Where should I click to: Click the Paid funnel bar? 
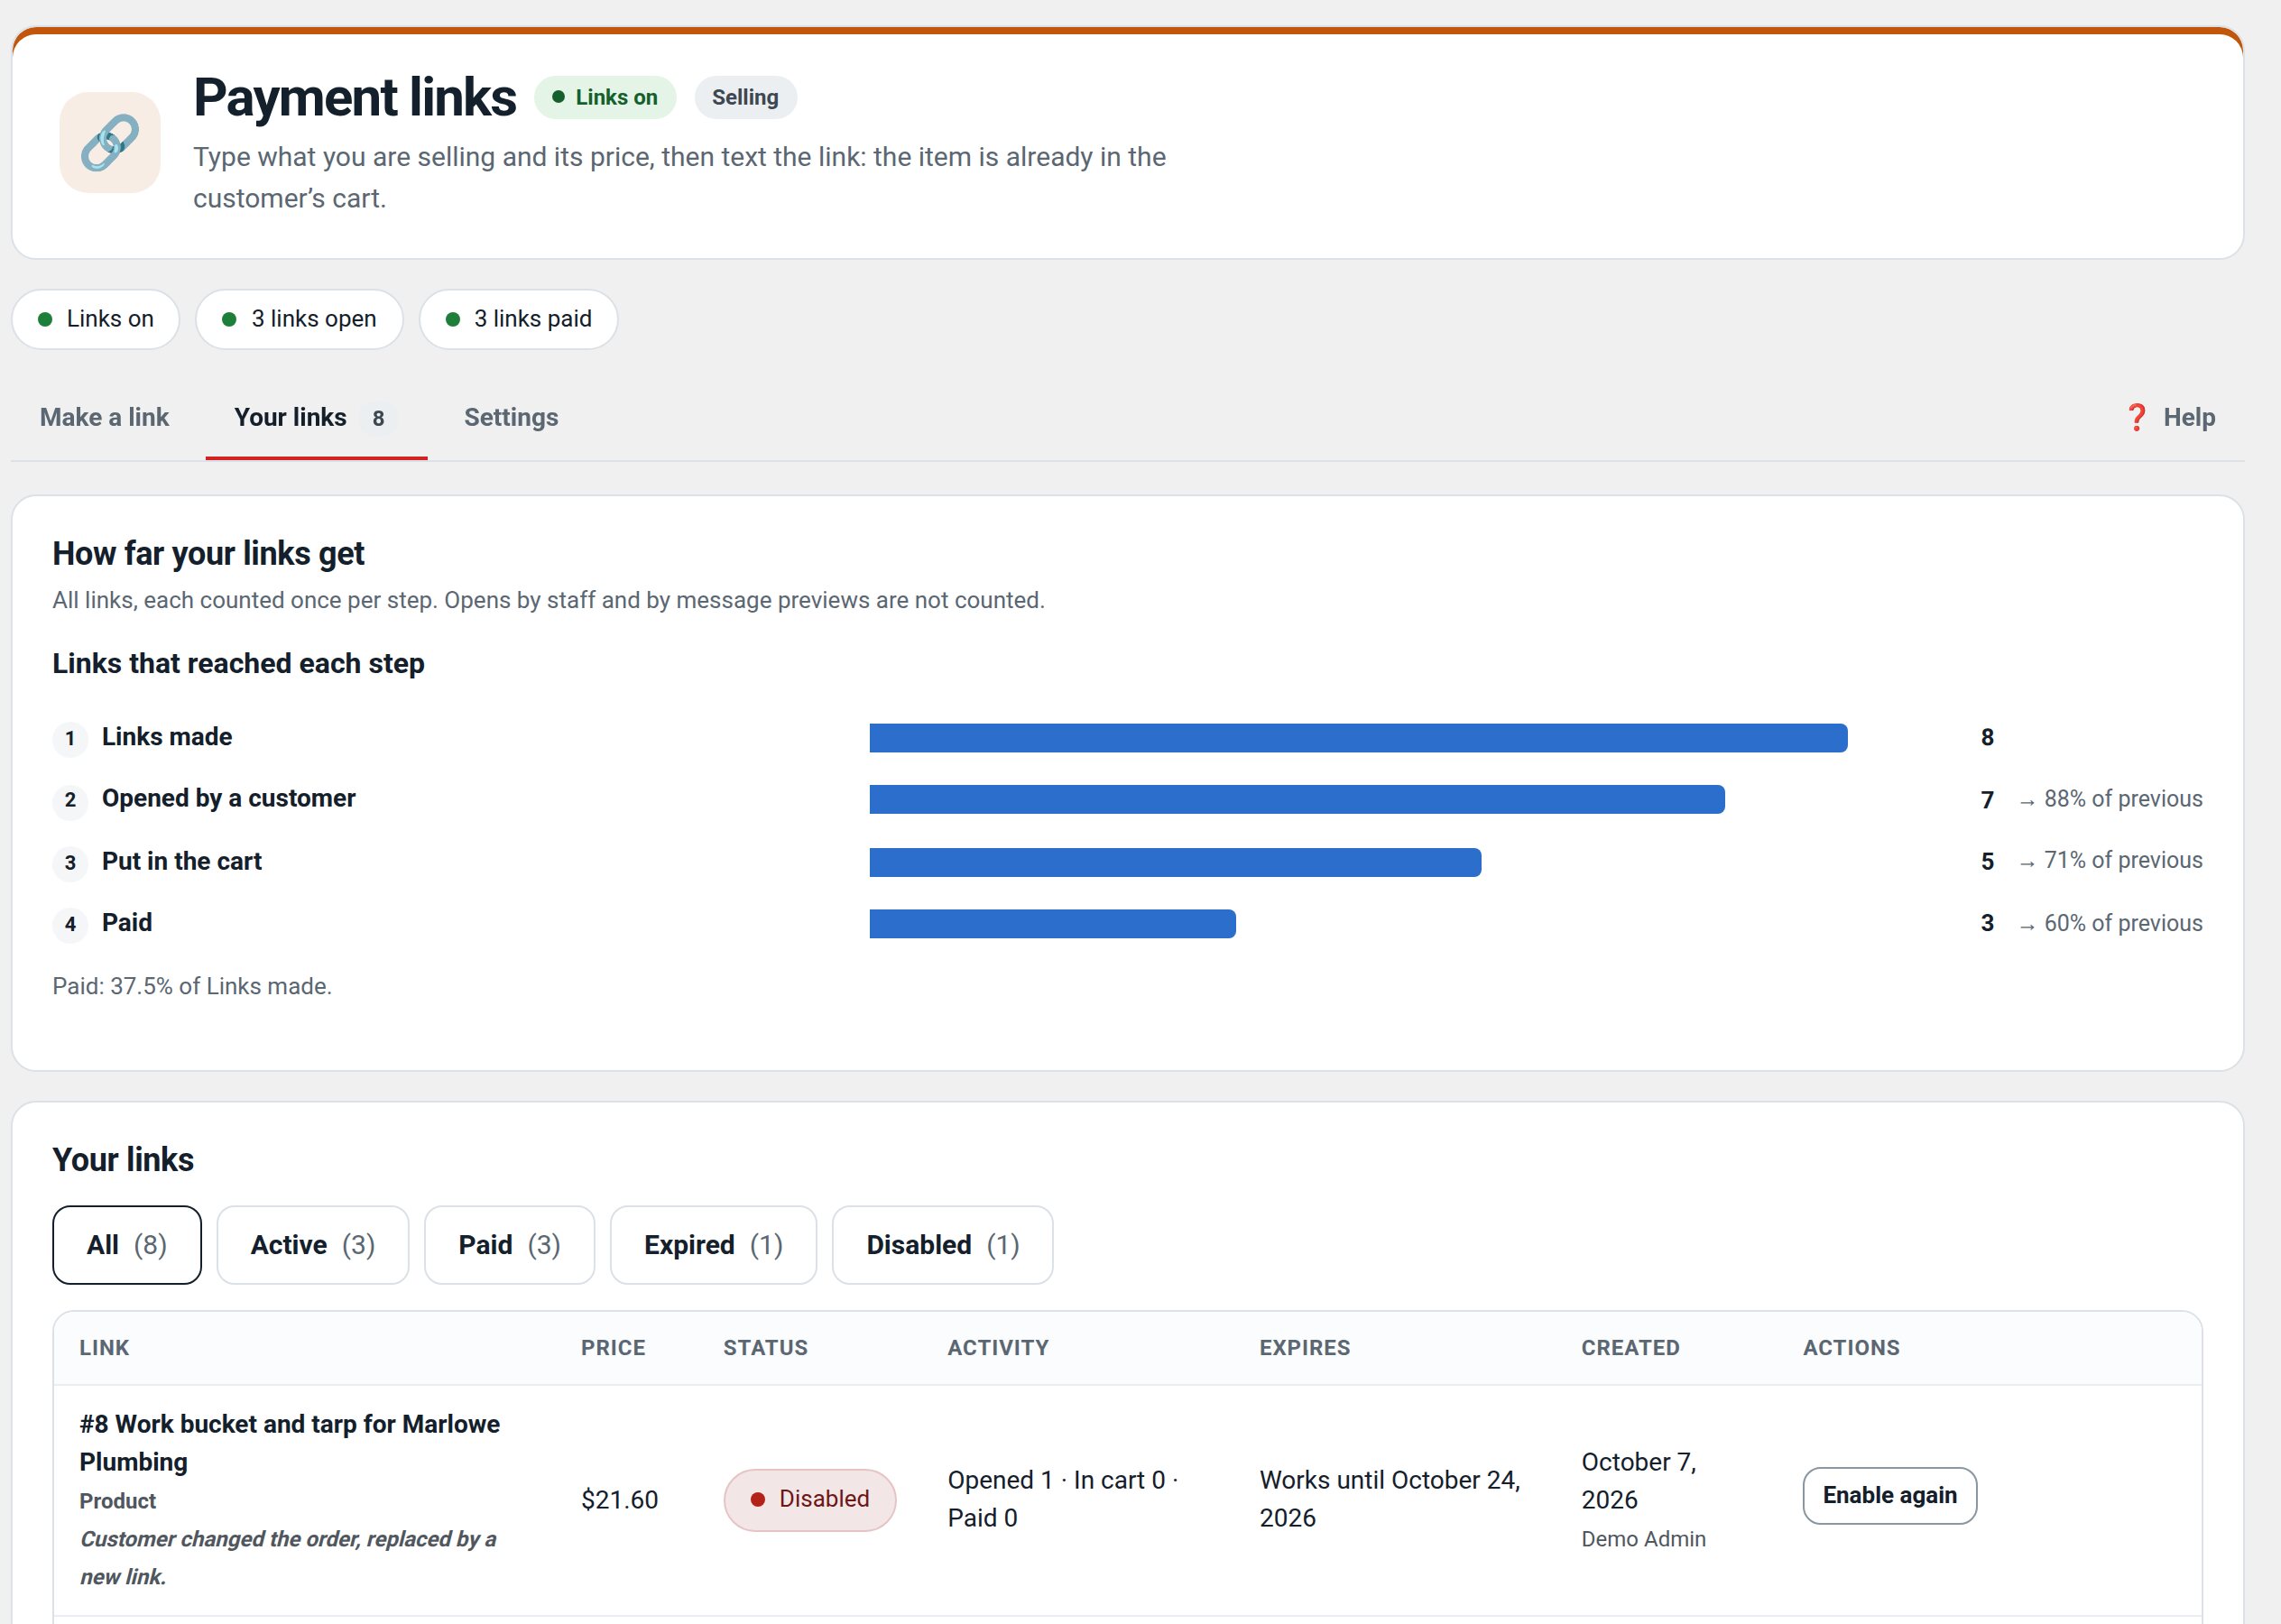[1052, 924]
